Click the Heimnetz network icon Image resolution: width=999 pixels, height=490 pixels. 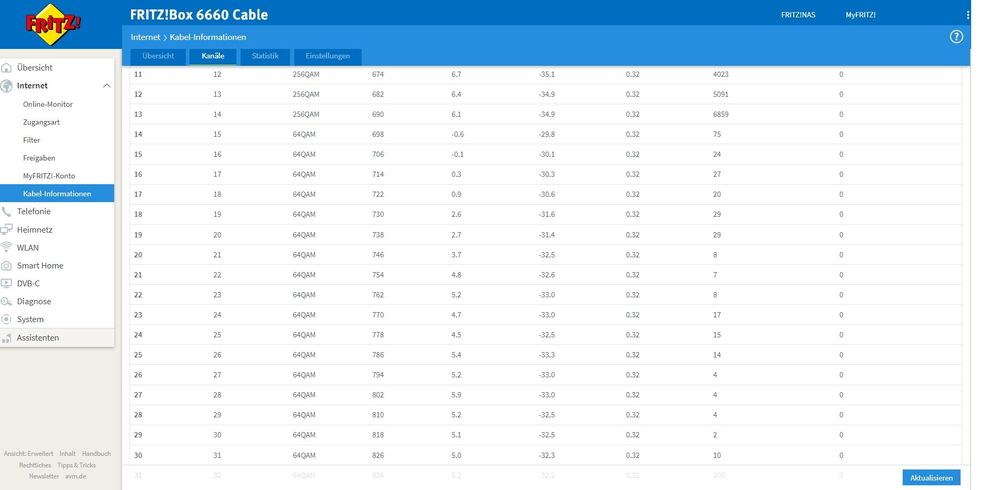coord(6,229)
